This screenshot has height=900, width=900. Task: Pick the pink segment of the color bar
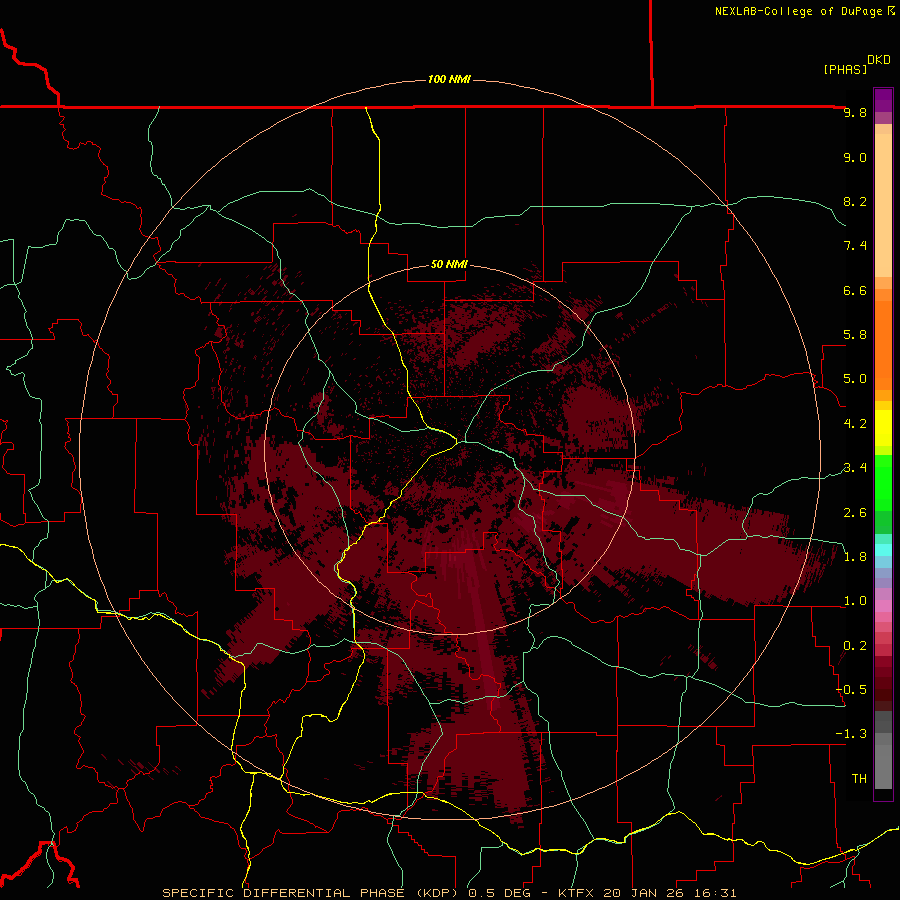pyautogui.click(x=883, y=606)
